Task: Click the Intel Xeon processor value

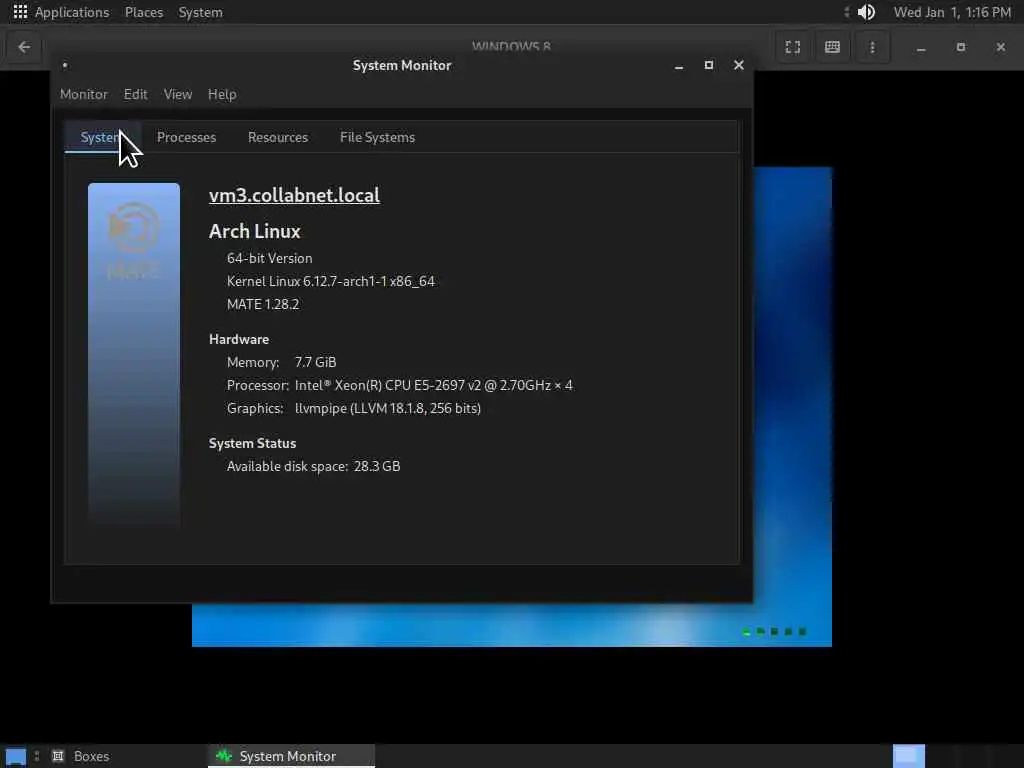Action: click(x=434, y=385)
